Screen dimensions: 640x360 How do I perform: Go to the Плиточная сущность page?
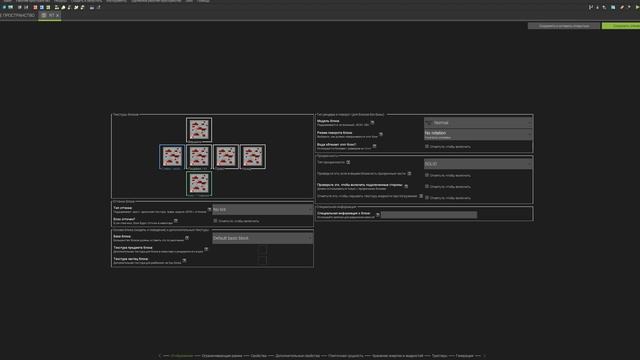click(x=346, y=356)
